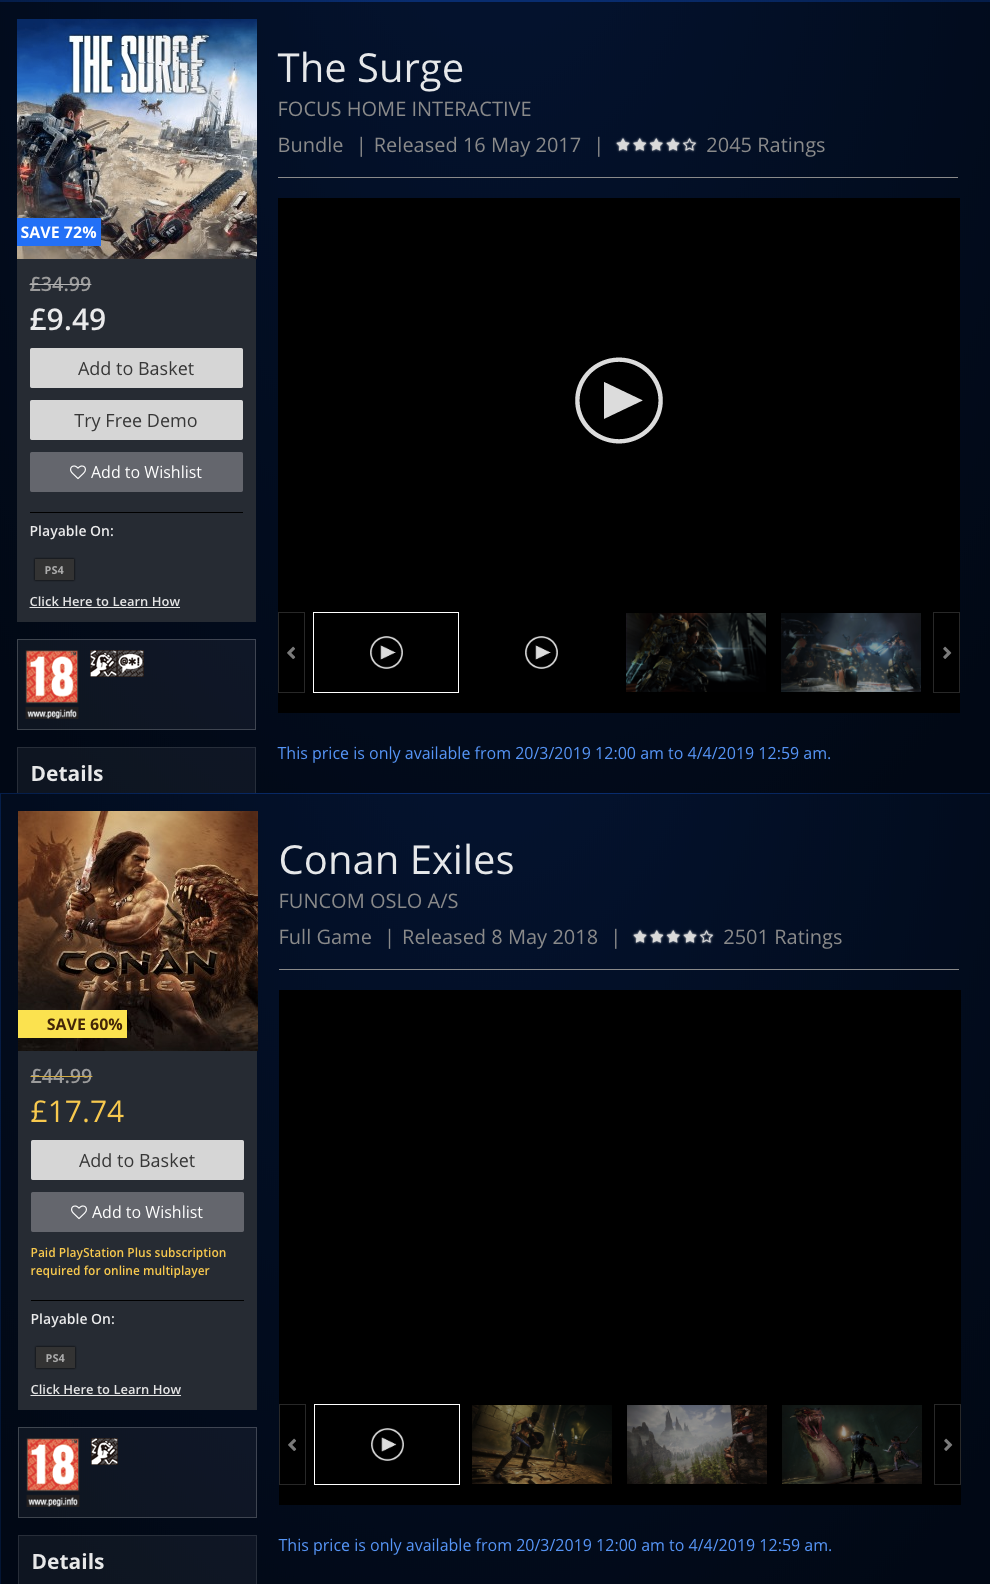Go to previous media in The Surge gallery
Screen dimensions: 990x1584
point(291,652)
